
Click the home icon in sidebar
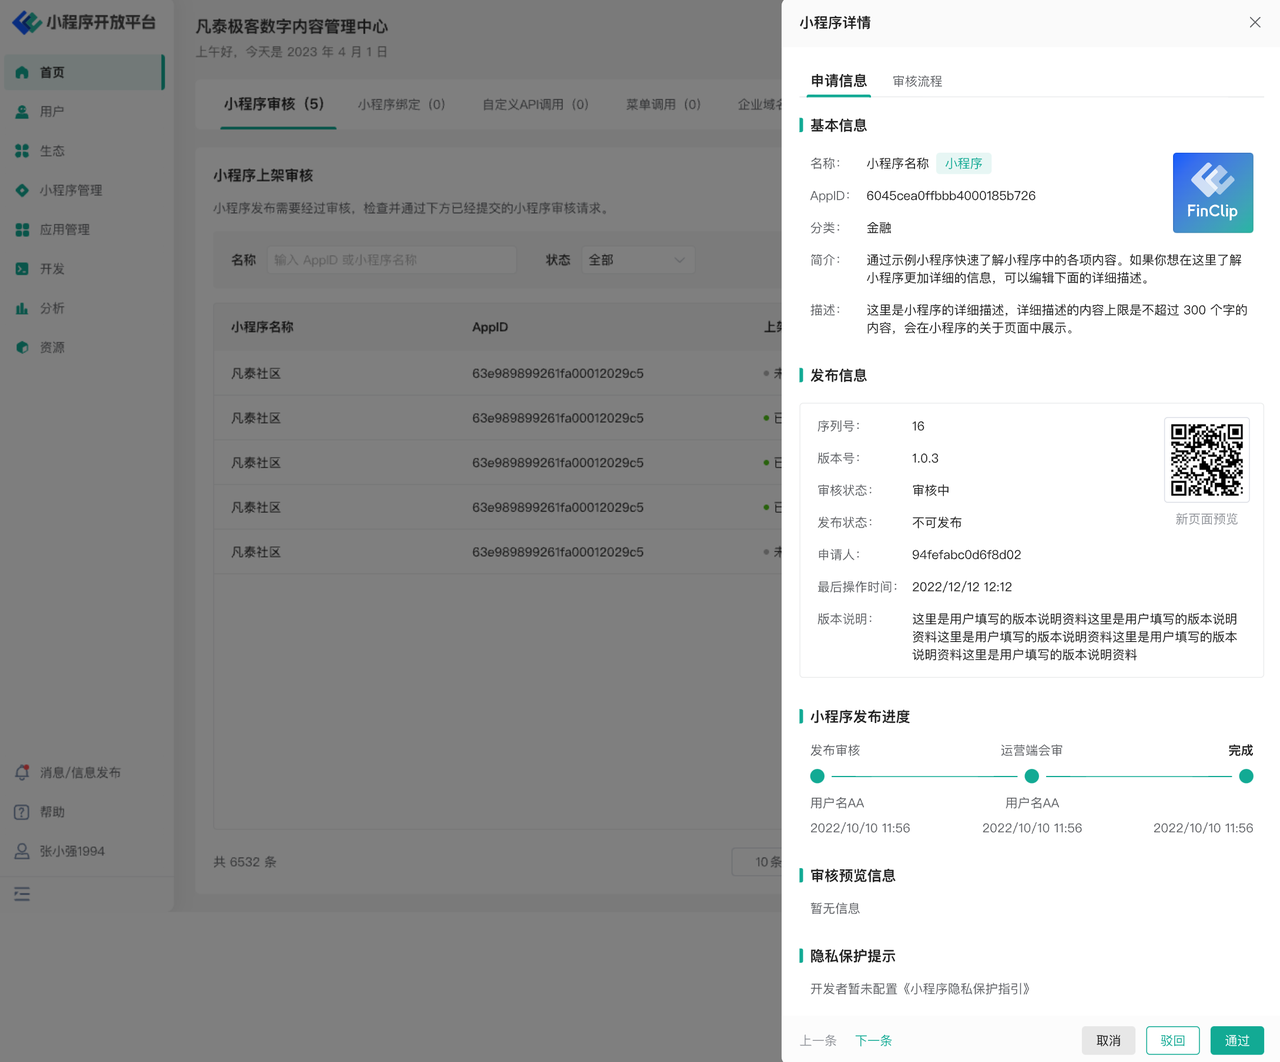pos(22,73)
